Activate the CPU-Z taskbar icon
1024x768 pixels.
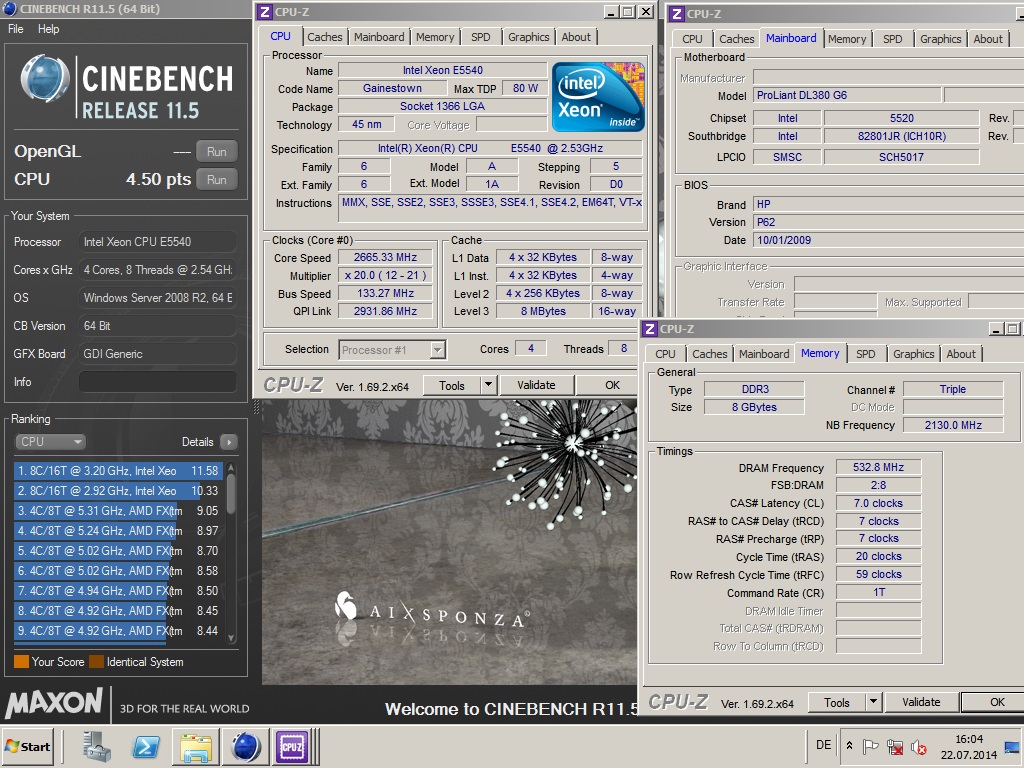coord(291,747)
